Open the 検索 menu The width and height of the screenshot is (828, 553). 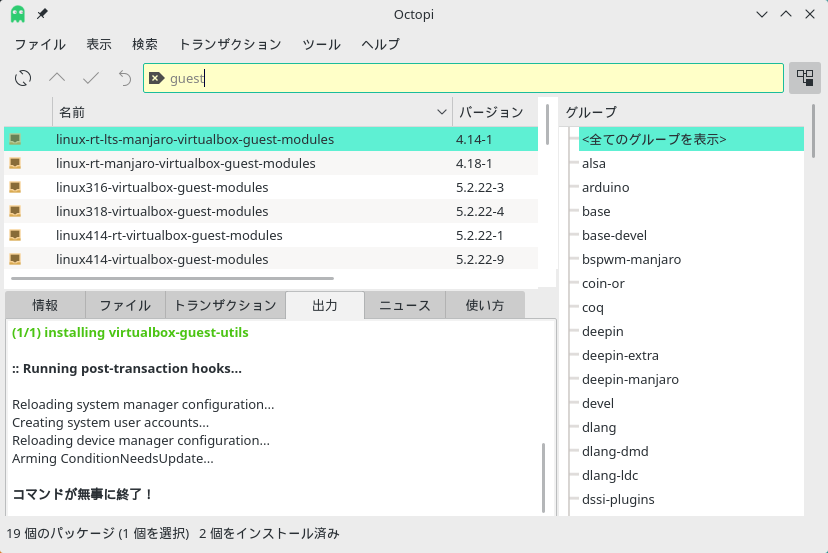pyautogui.click(x=145, y=44)
